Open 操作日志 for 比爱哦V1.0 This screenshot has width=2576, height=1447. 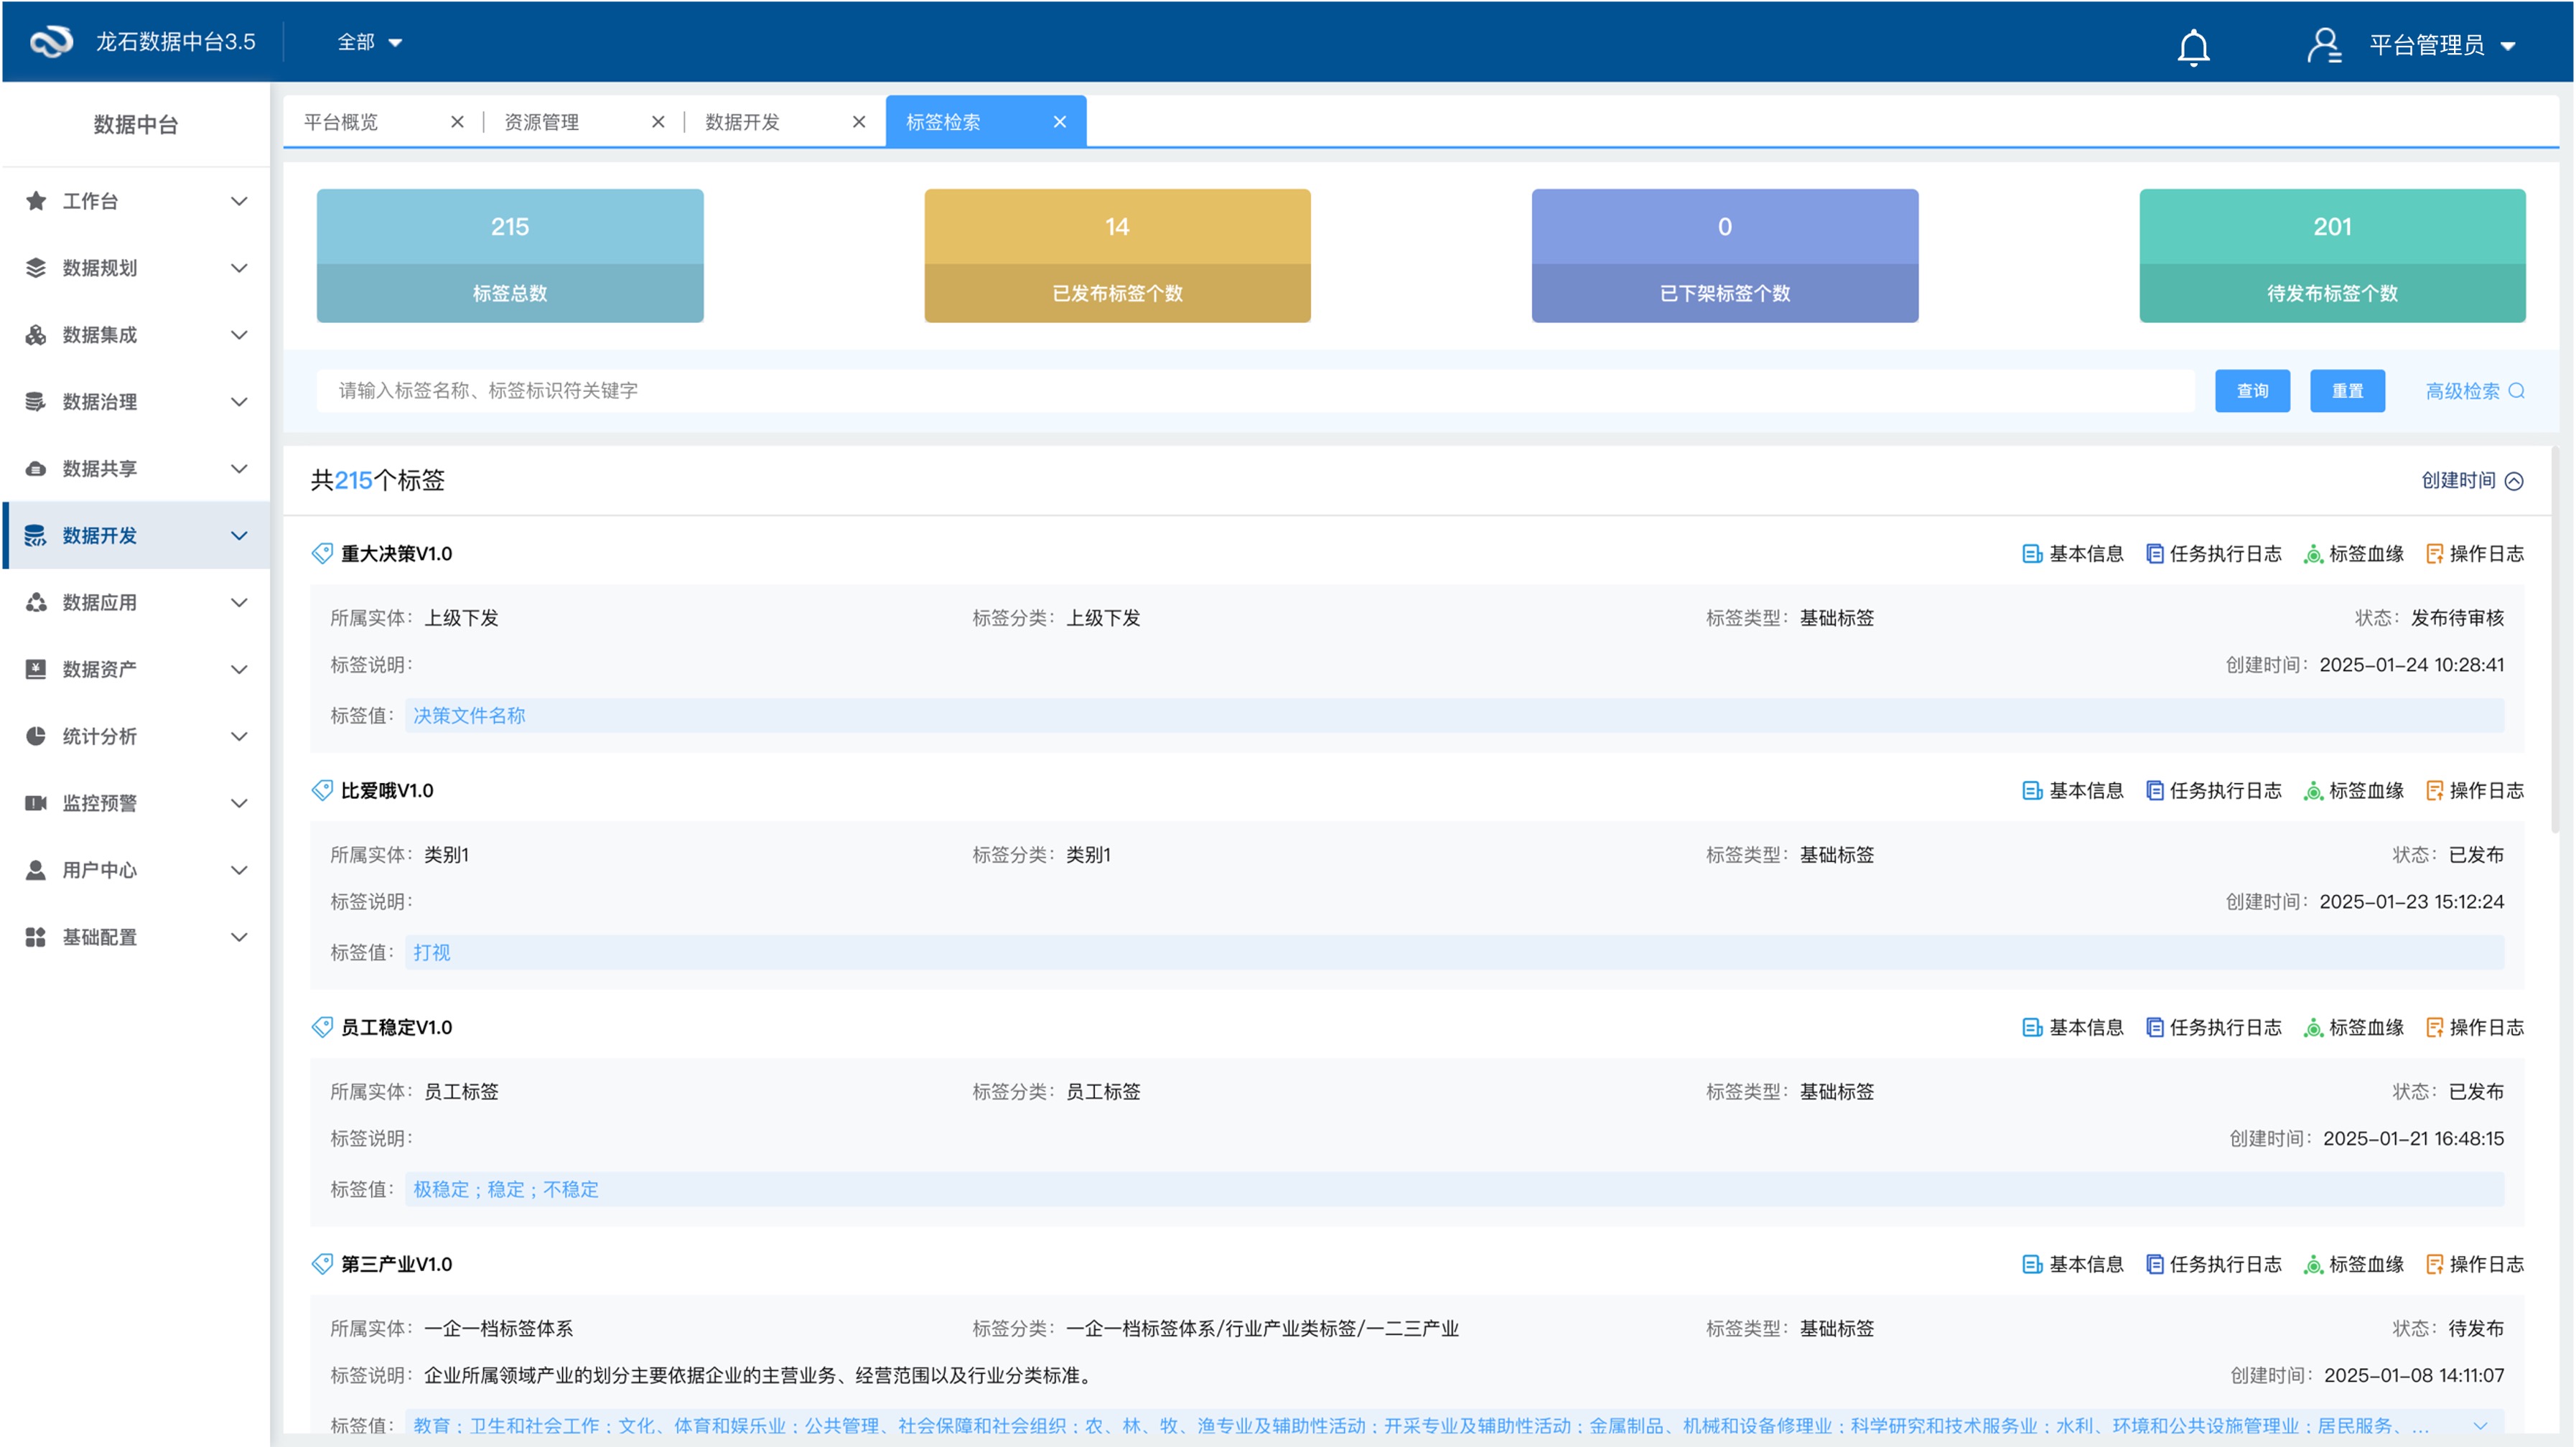tap(2475, 790)
